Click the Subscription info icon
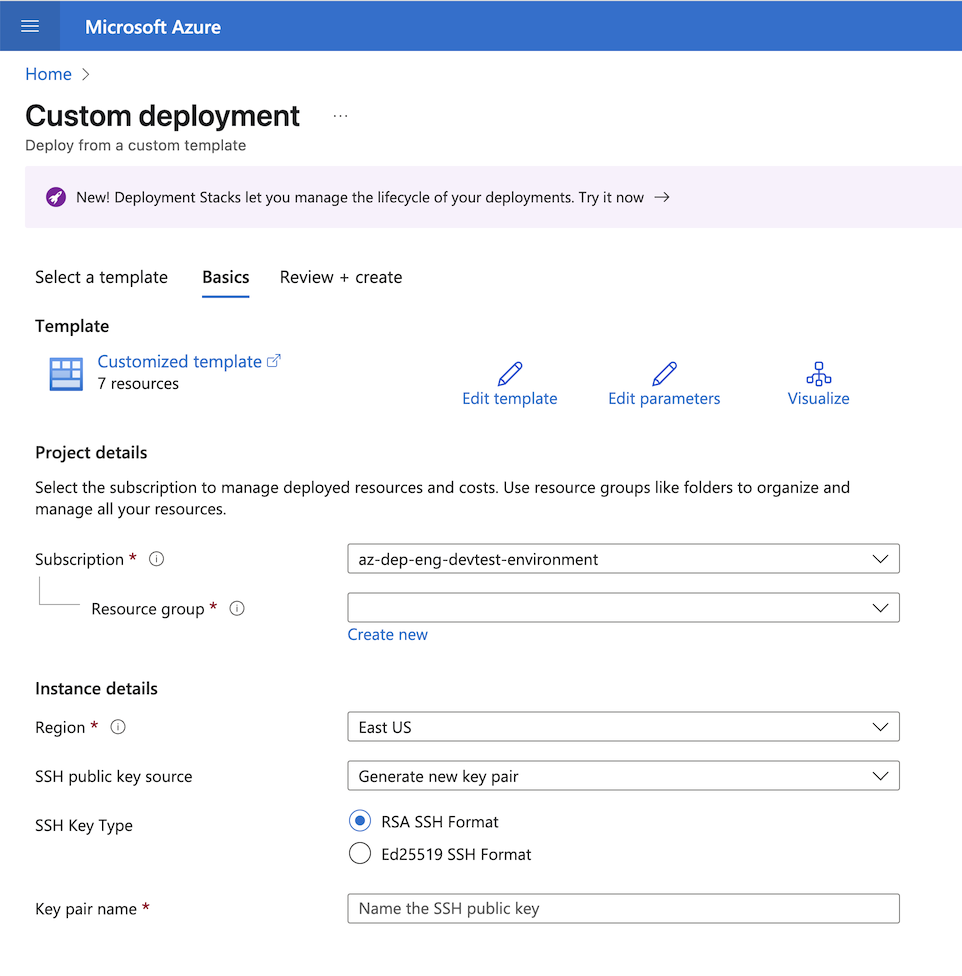Viewport: 962px width, 976px height. (x=156, y=559)
